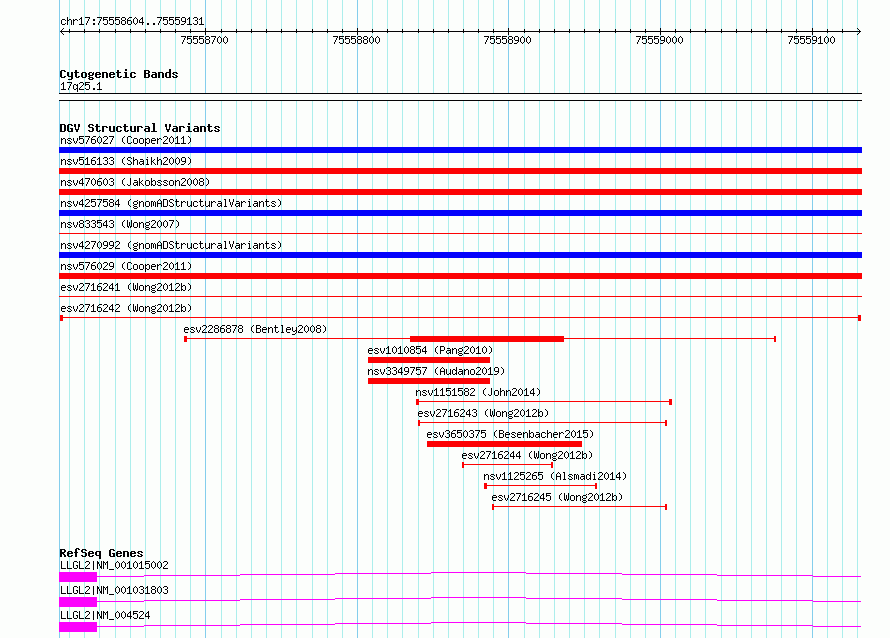The image size is (890, 638).
Task: Click the thin red line of nsv1151582
Action: point(544,402)
